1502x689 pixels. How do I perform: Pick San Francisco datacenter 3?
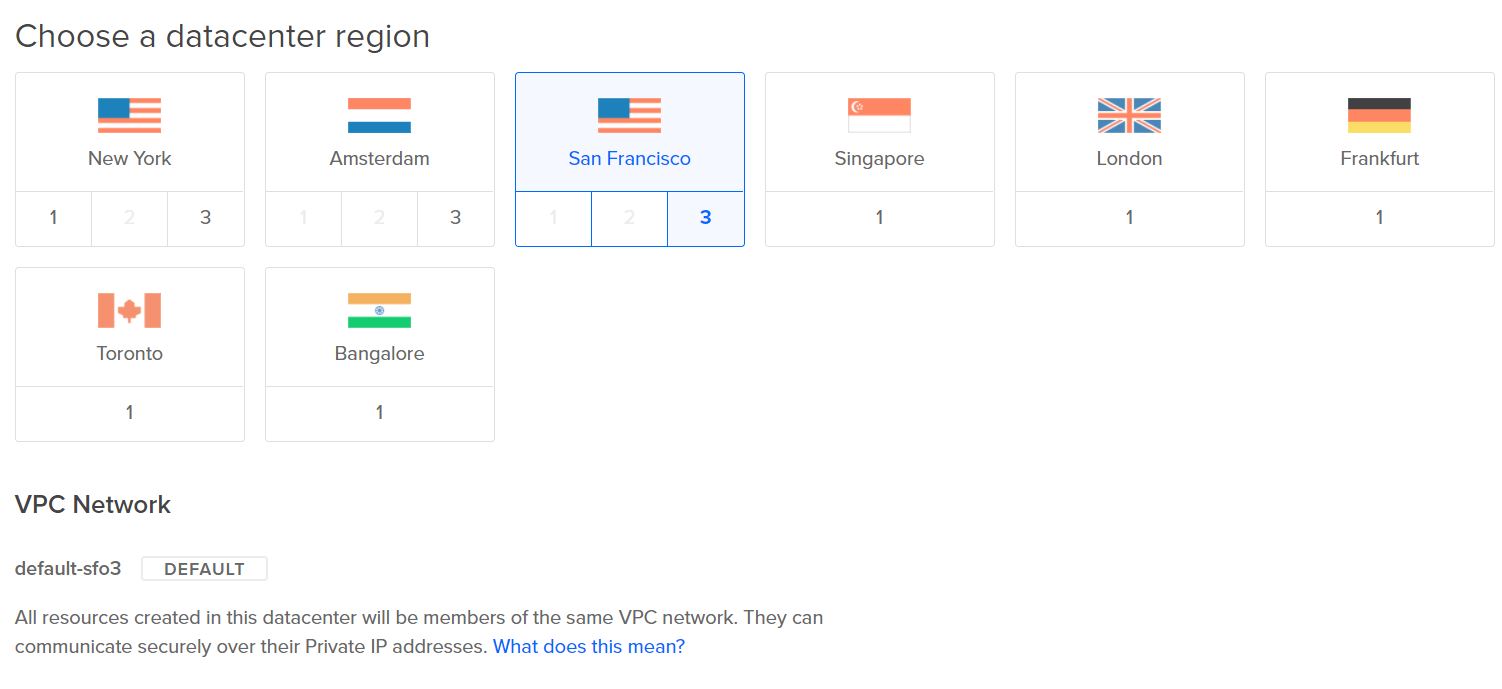(x=705, y=218)
